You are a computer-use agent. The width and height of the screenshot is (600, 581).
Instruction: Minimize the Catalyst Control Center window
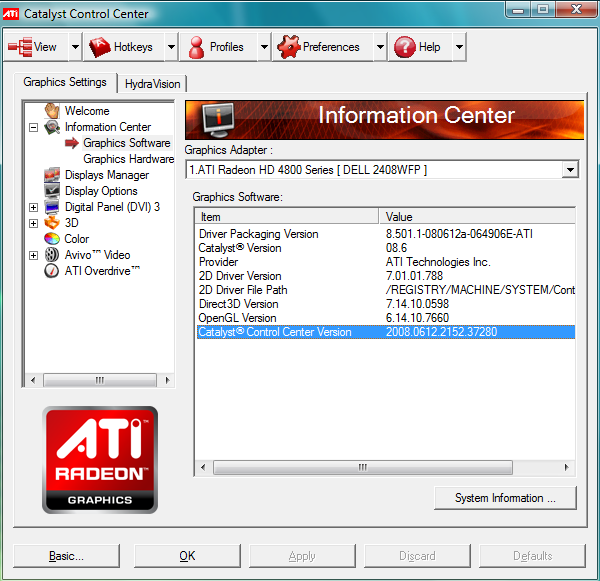pos(518,10)
